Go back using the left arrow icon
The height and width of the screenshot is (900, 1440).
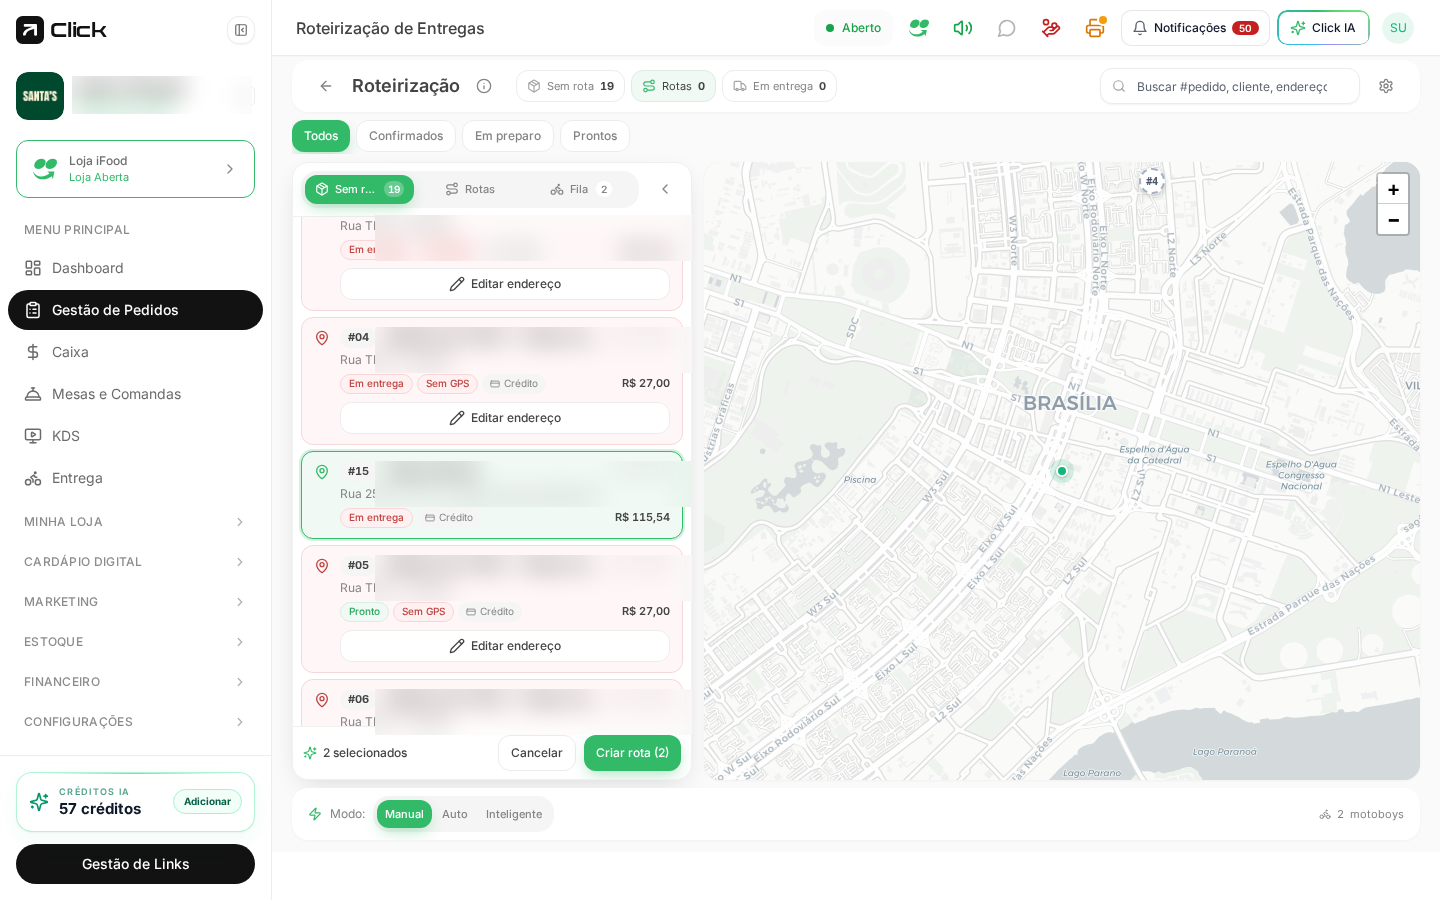[326, 86]
